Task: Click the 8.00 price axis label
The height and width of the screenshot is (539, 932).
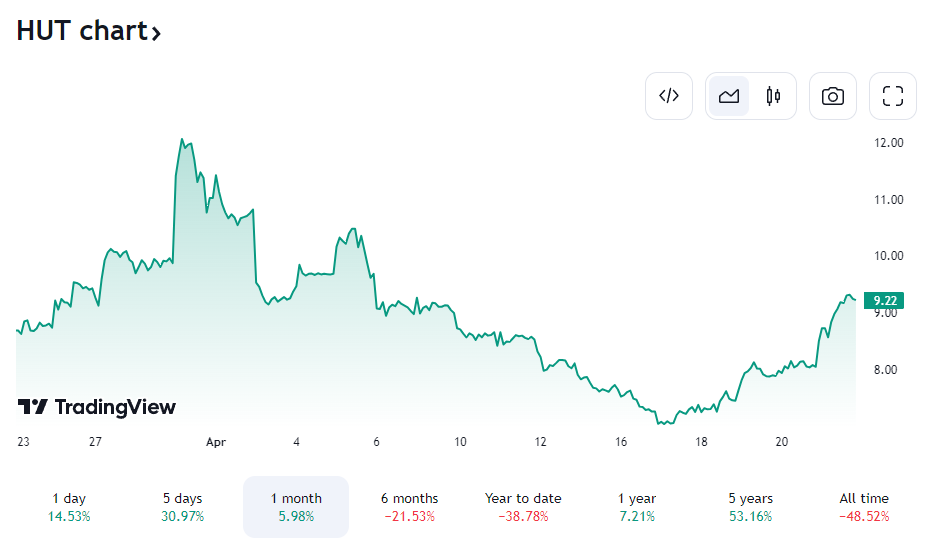Action: pos(885,370)
